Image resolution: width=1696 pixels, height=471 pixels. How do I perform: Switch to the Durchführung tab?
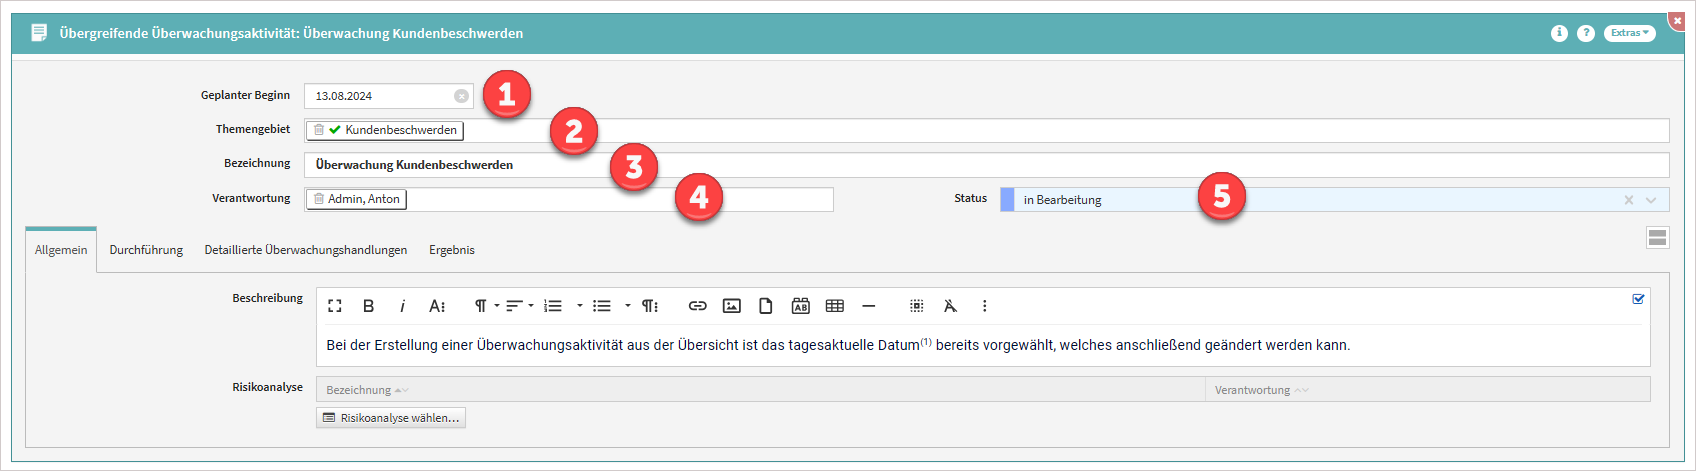click(x=146, y=250)
